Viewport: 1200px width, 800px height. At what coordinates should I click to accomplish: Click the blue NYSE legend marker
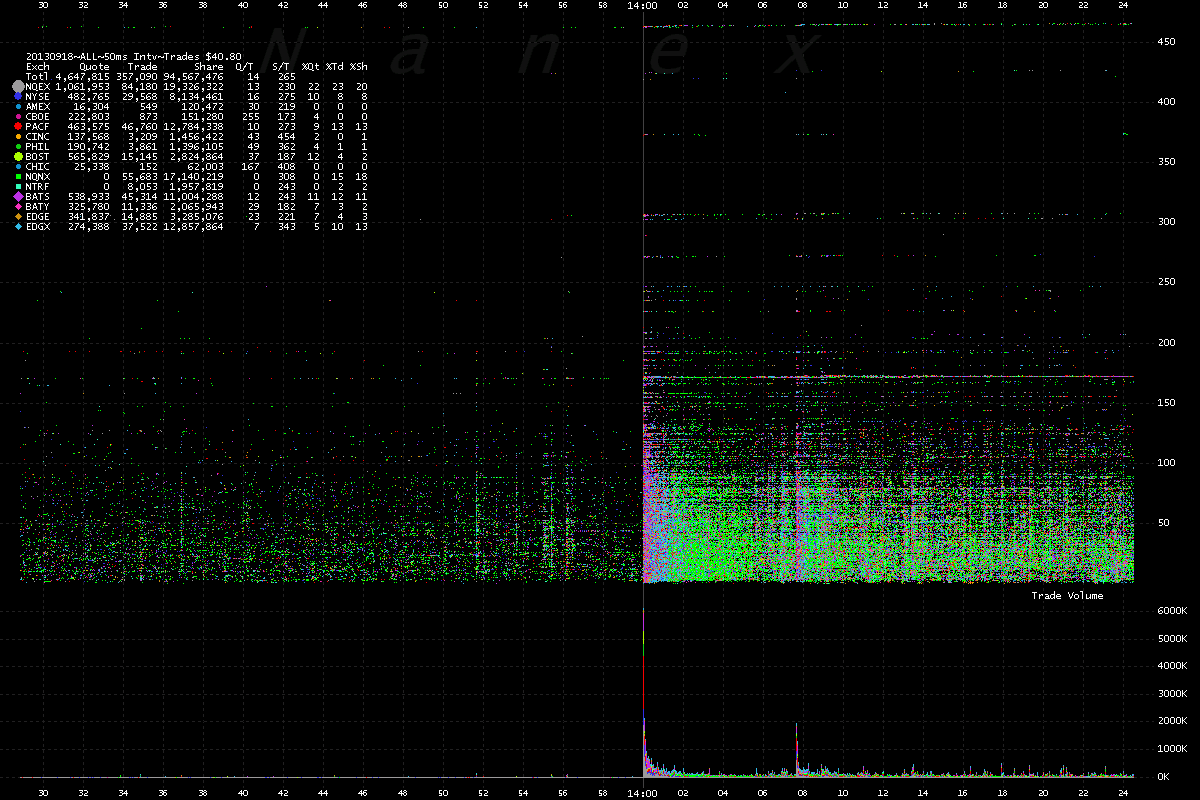click(x=18, y=97)
